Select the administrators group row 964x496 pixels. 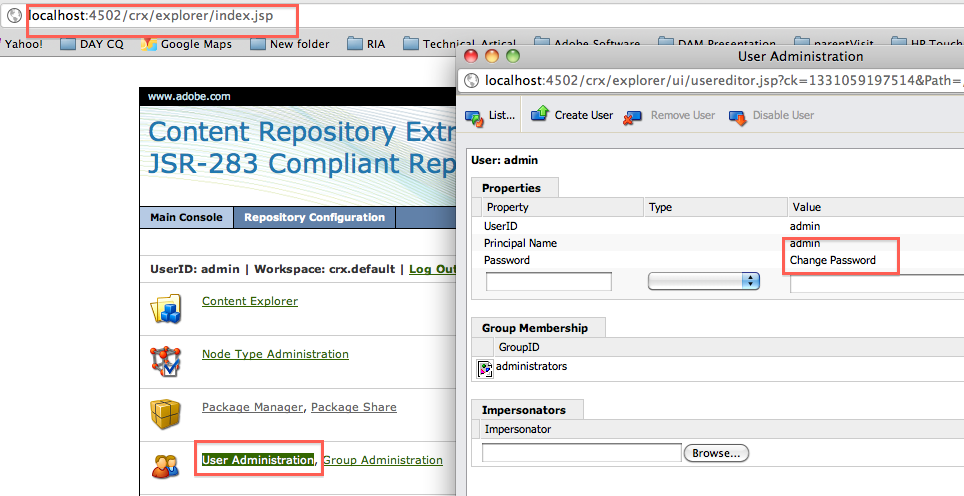pos(718,366)
